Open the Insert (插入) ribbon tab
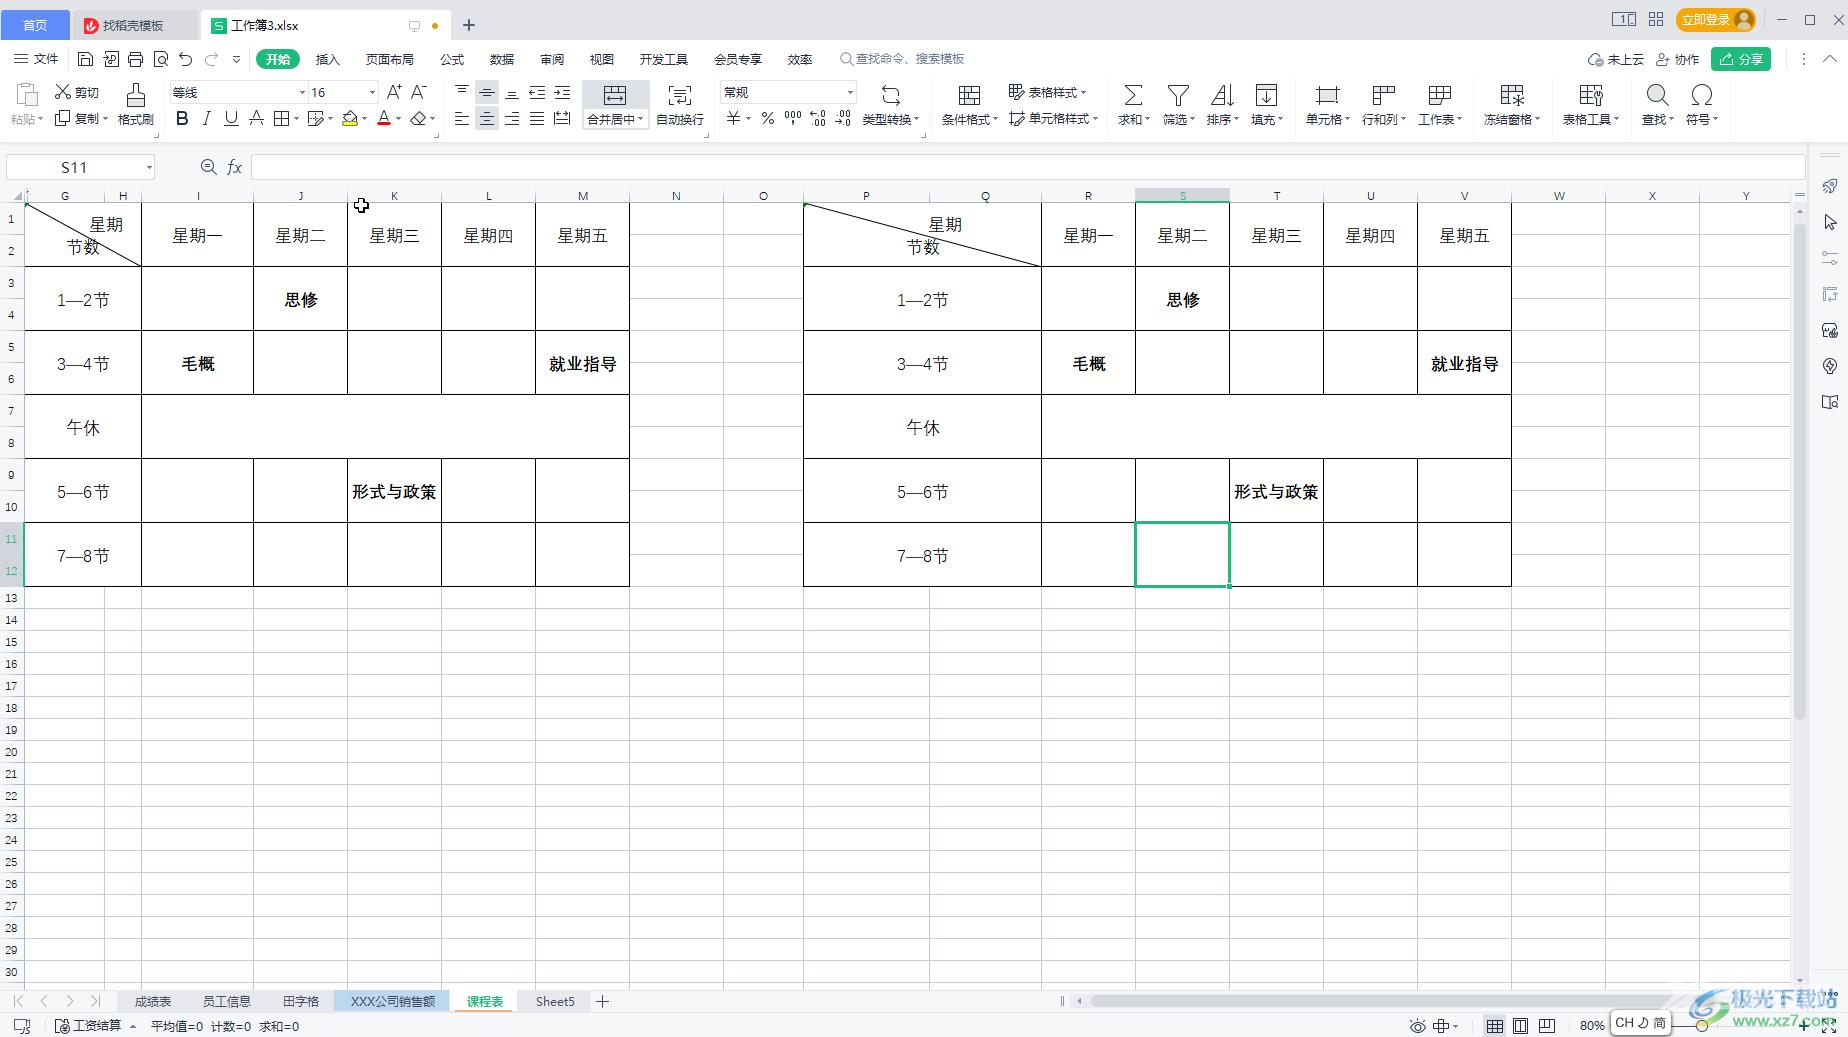This screenshot has width=1848, height=1037. pos(328,59)
